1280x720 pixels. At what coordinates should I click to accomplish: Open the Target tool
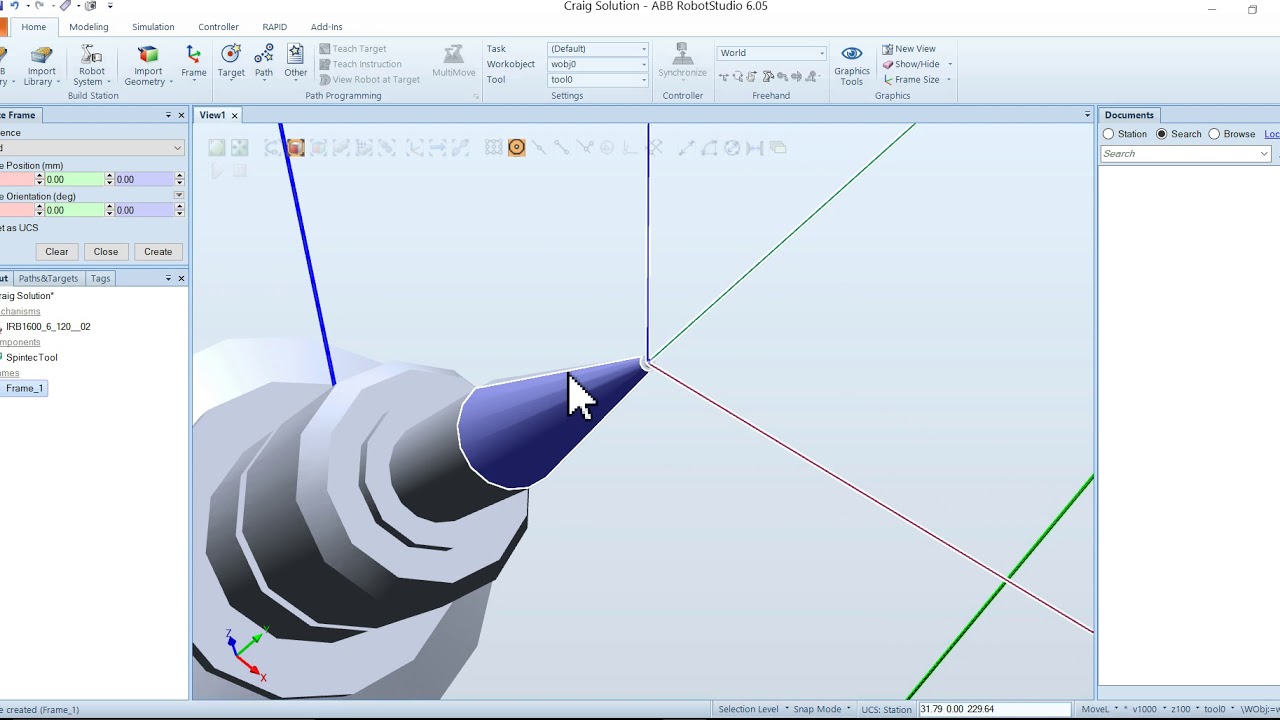(x=231, y=62)
